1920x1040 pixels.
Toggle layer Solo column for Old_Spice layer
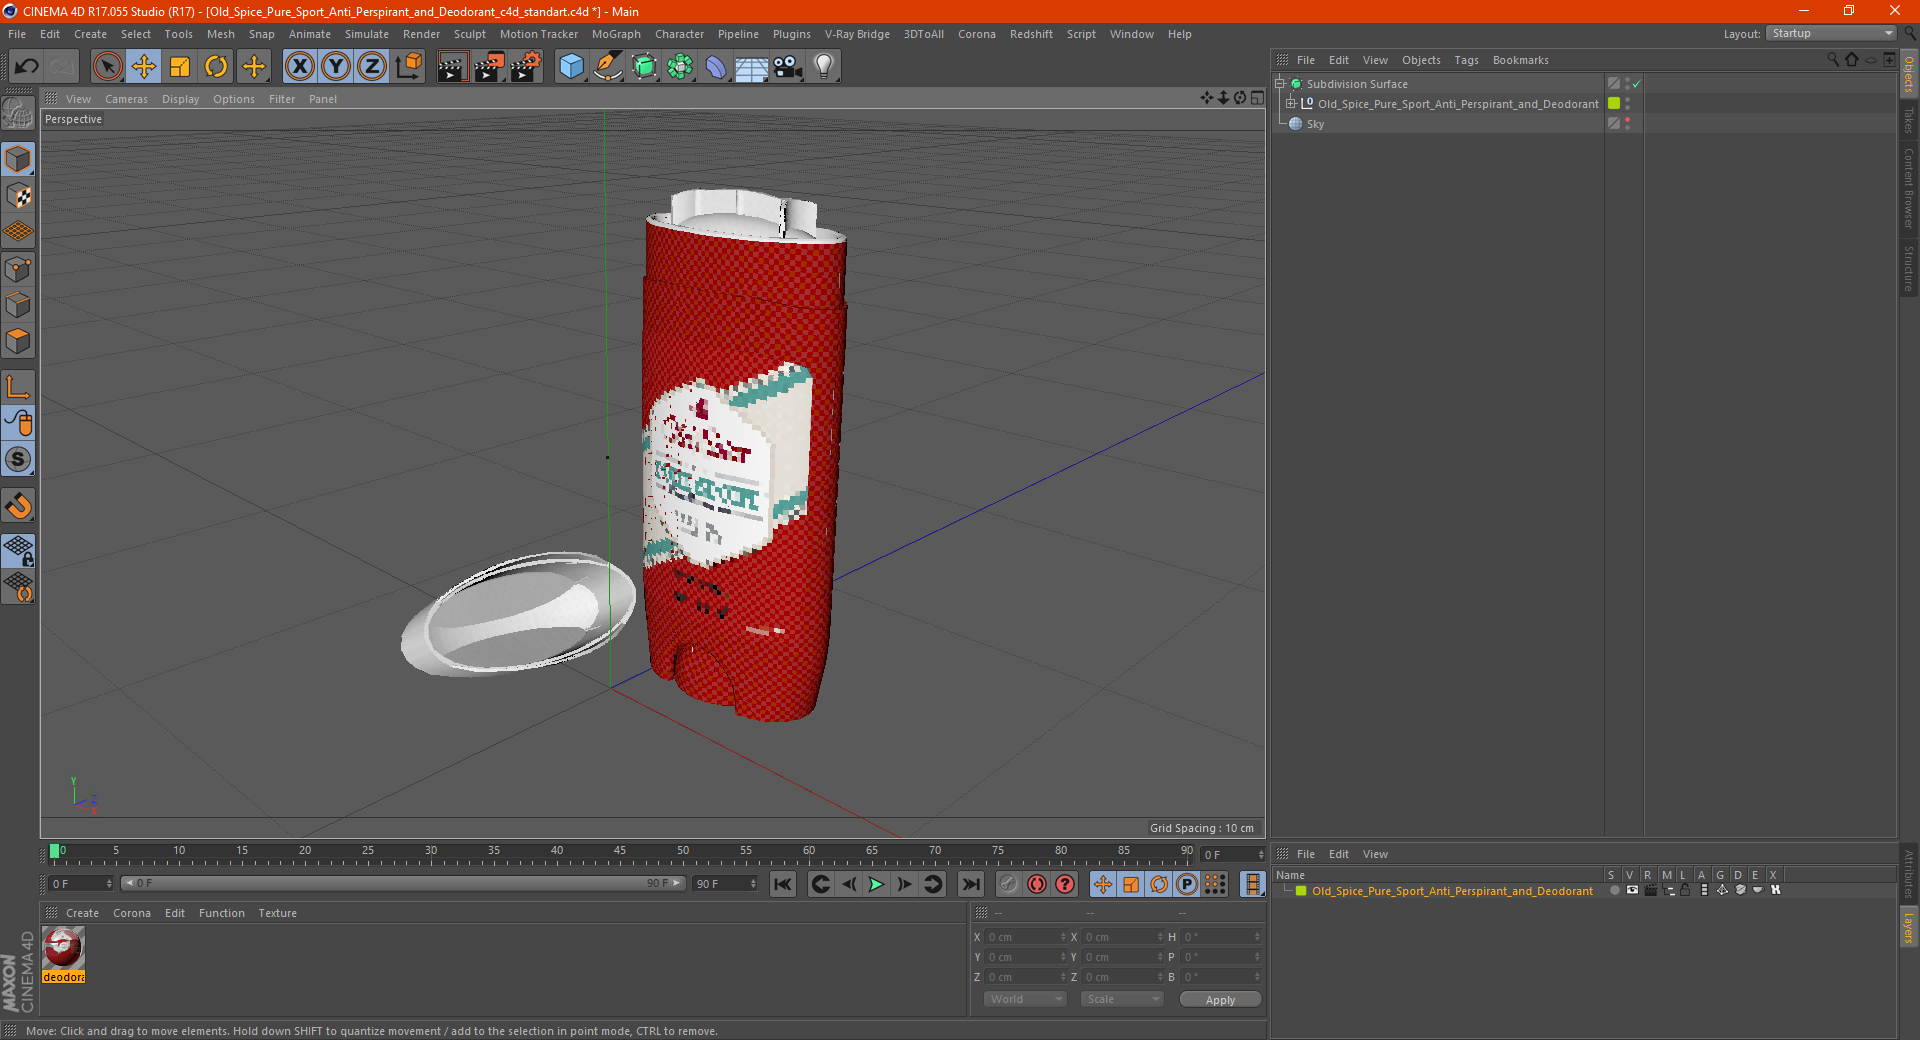(x=1613, y=890)
